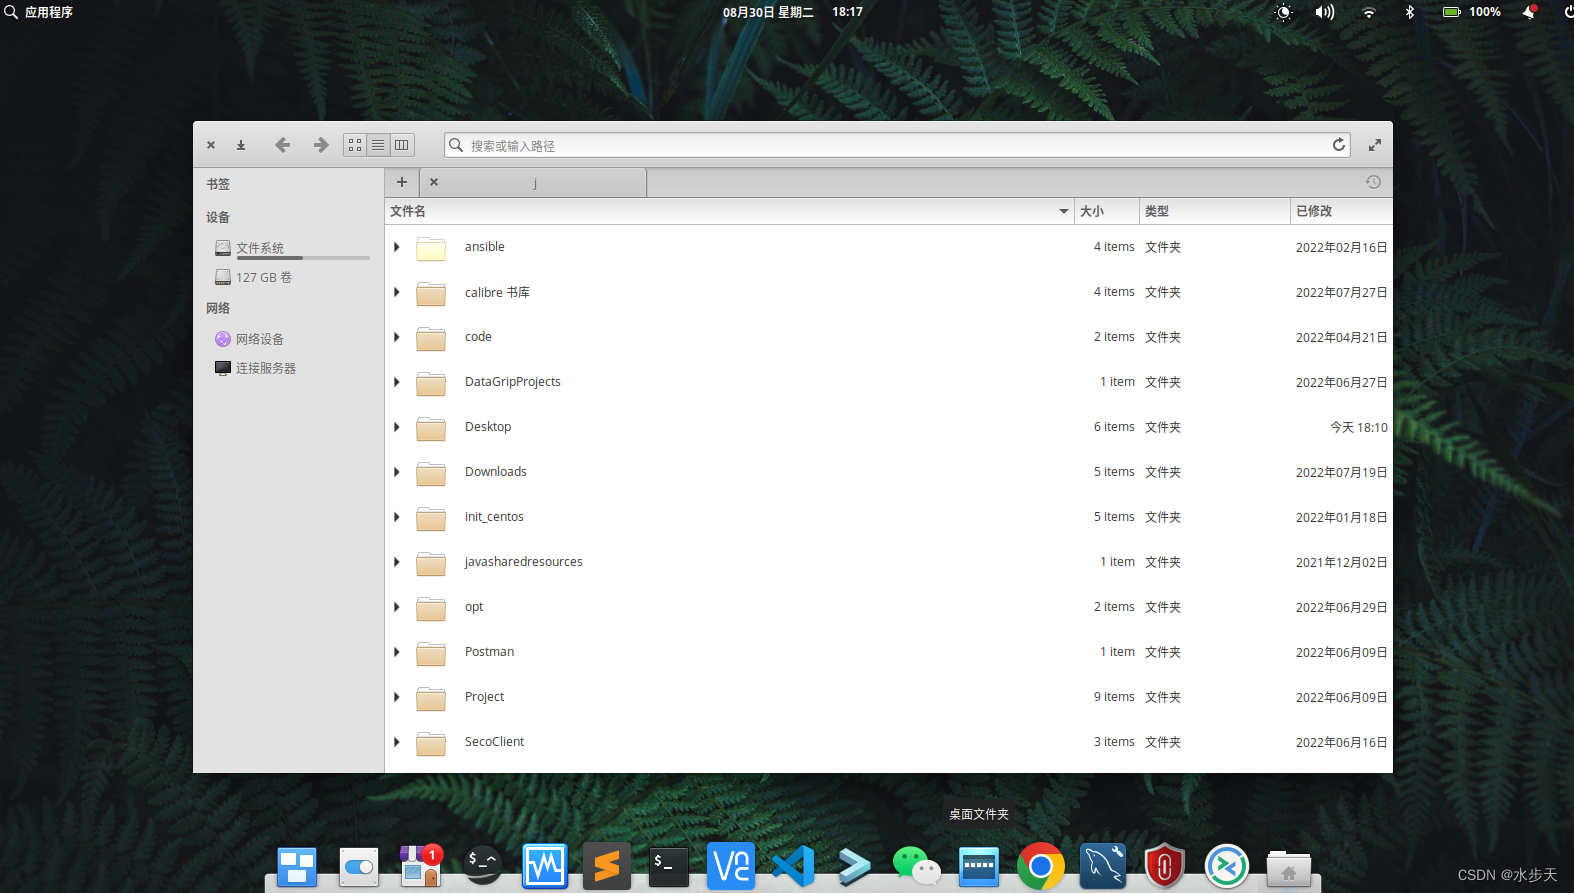The height and width of the screenshot is (893, 1574).
Task: Open a new tab with plus button
Action: tap(402, 182)
